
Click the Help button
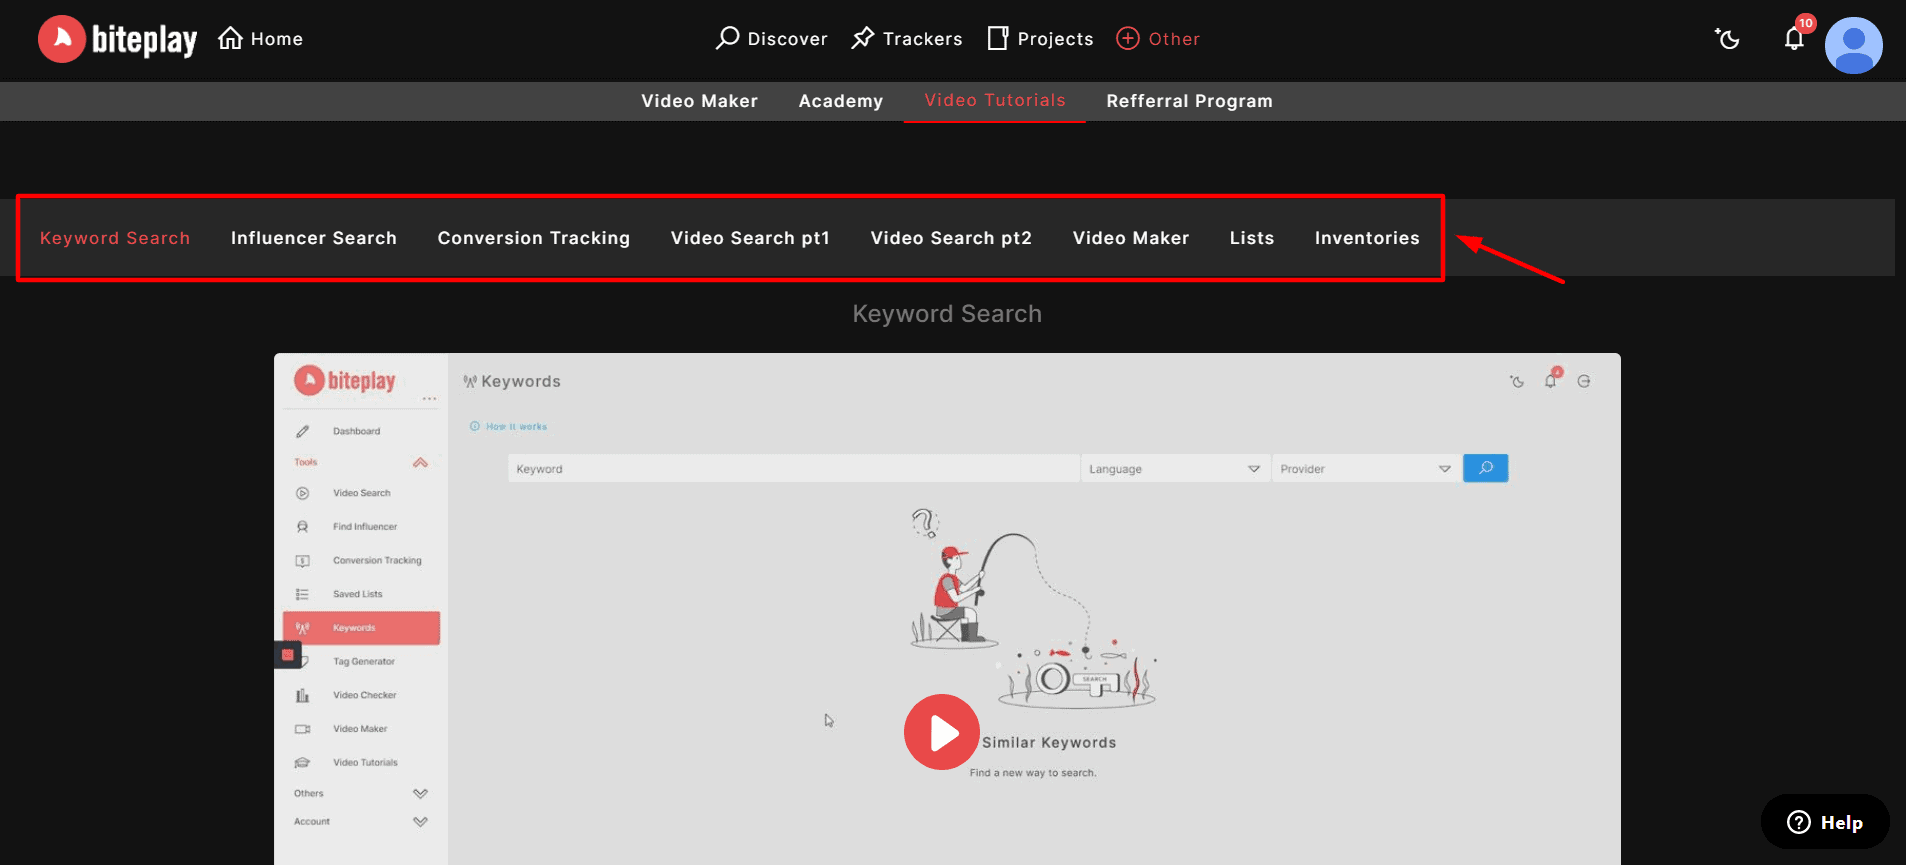1824,822
